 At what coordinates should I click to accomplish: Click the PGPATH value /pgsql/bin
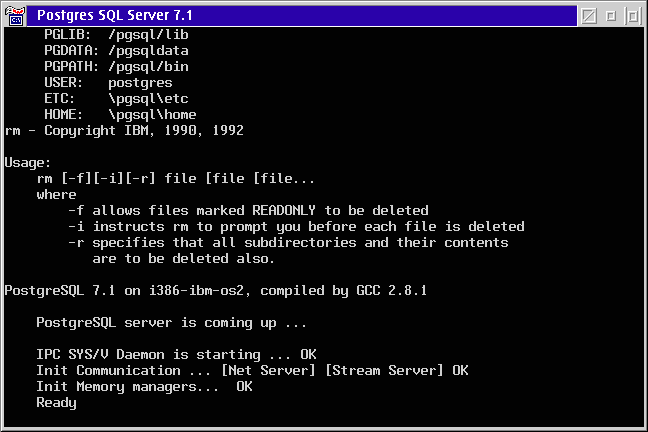tap(148, 67)
